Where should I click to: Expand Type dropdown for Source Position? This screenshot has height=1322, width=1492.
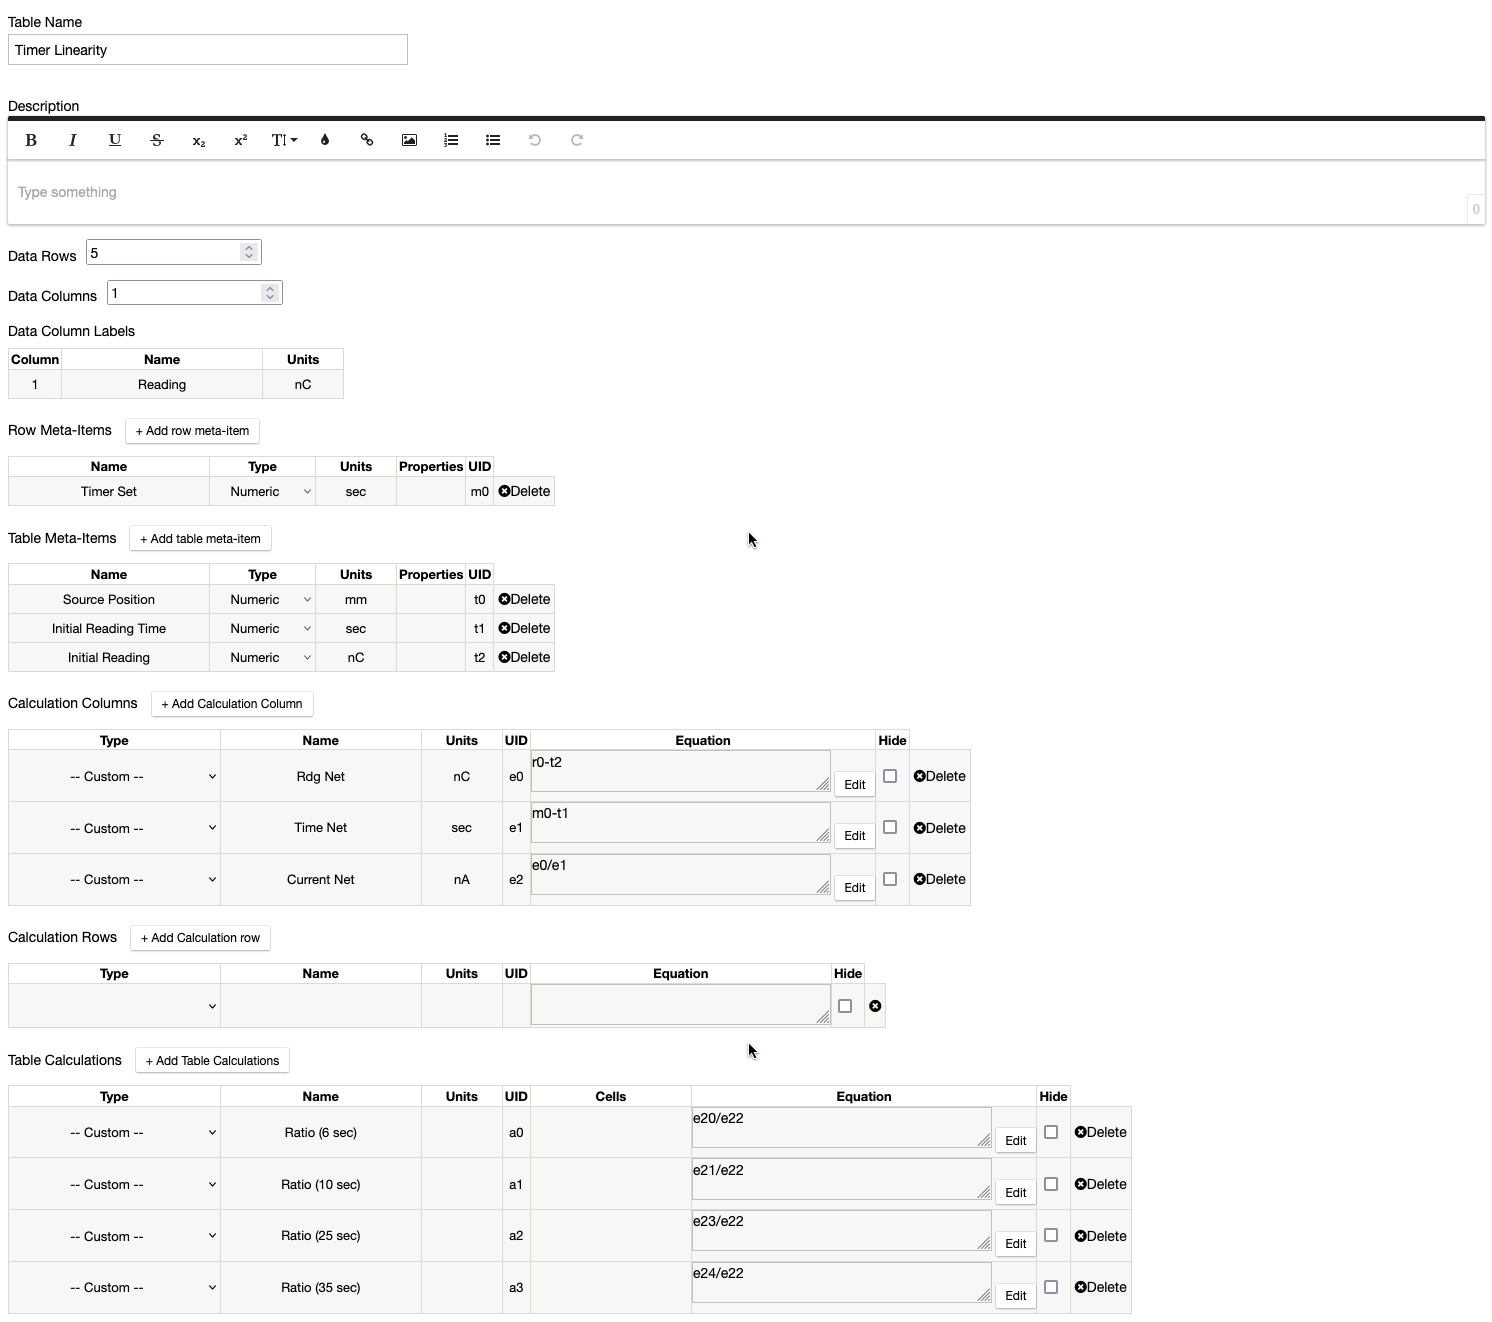click(269, 600)
